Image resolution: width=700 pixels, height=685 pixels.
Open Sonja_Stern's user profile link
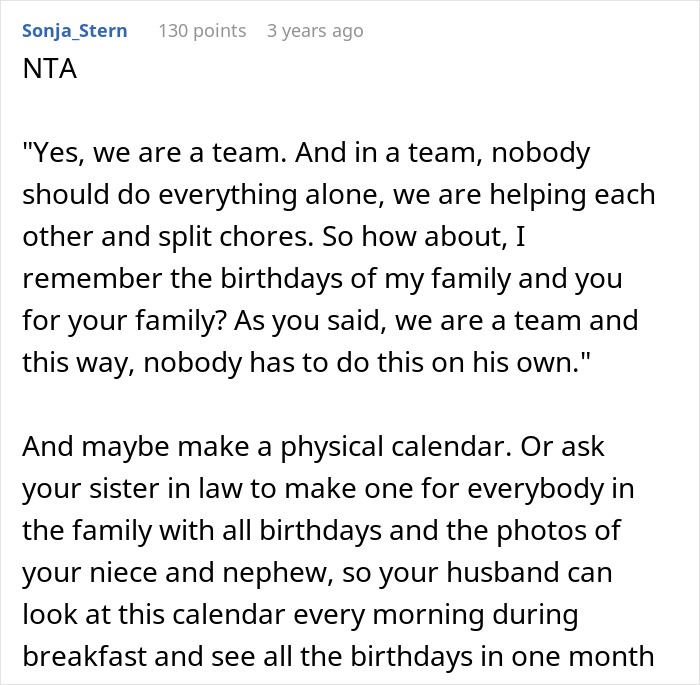pos(74,31)
